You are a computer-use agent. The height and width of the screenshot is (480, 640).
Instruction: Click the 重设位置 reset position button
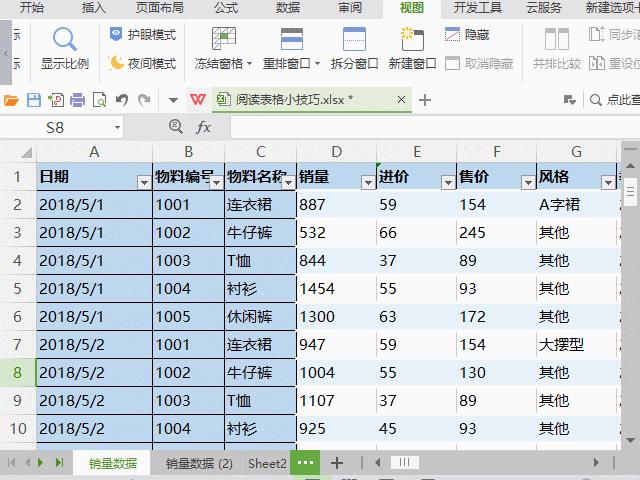coord(614,64)
